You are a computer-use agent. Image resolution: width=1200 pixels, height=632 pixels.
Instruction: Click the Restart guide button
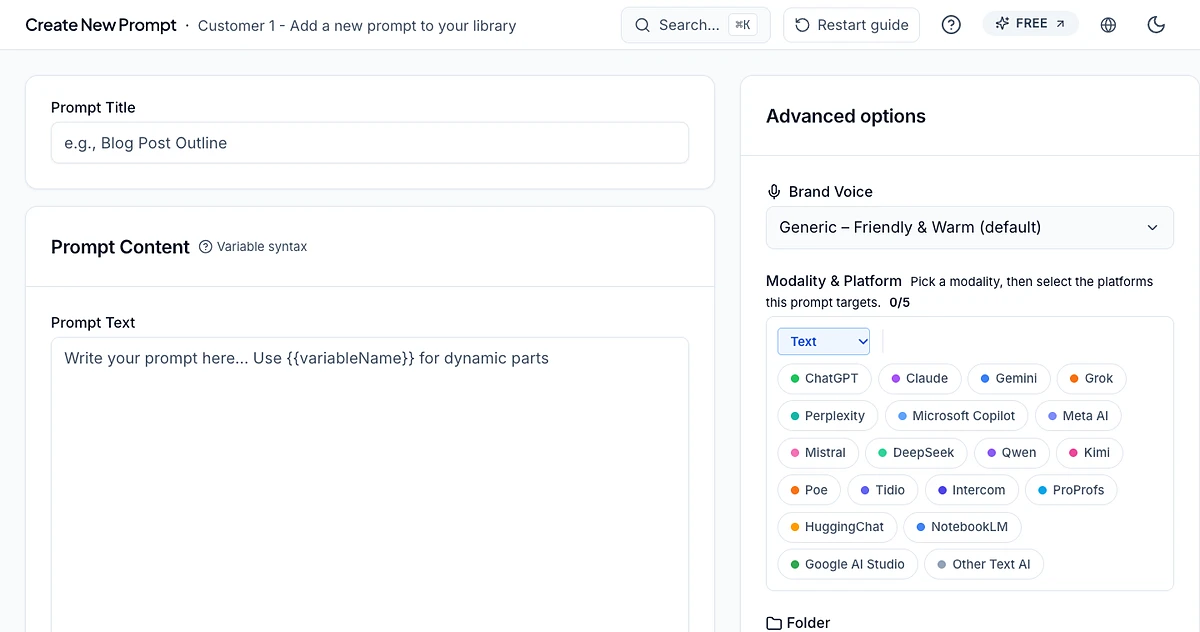click(851, 25)
